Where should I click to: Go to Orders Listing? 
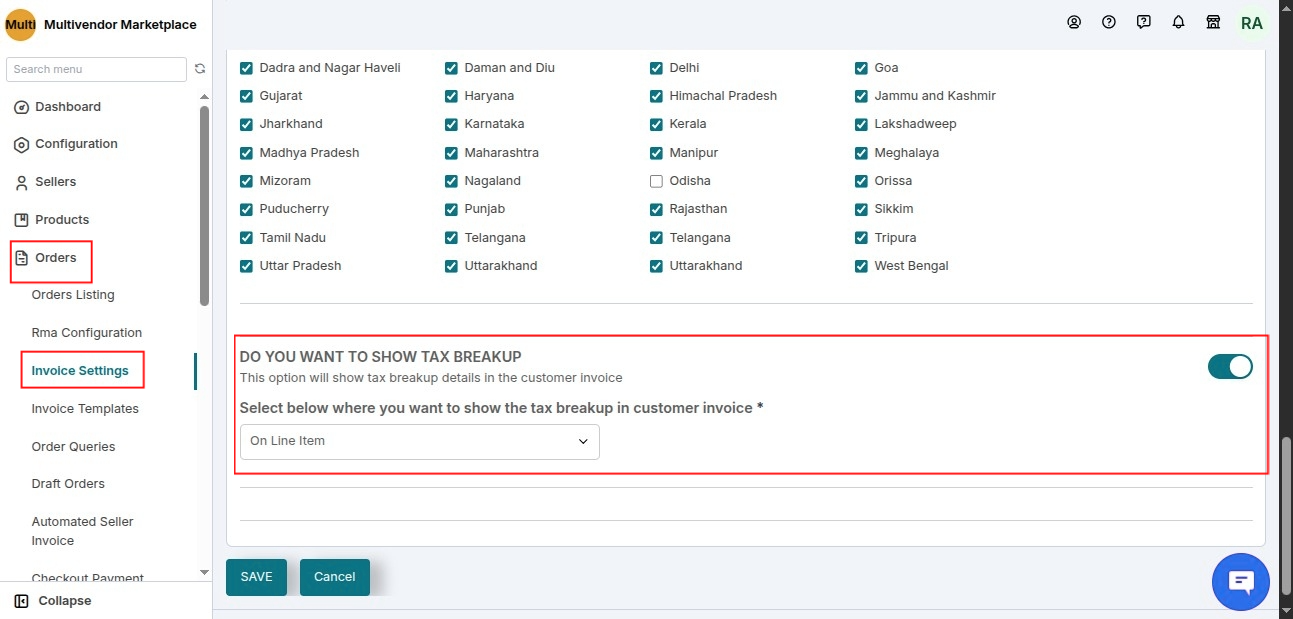pyautogui.click(x=73, y=295)
